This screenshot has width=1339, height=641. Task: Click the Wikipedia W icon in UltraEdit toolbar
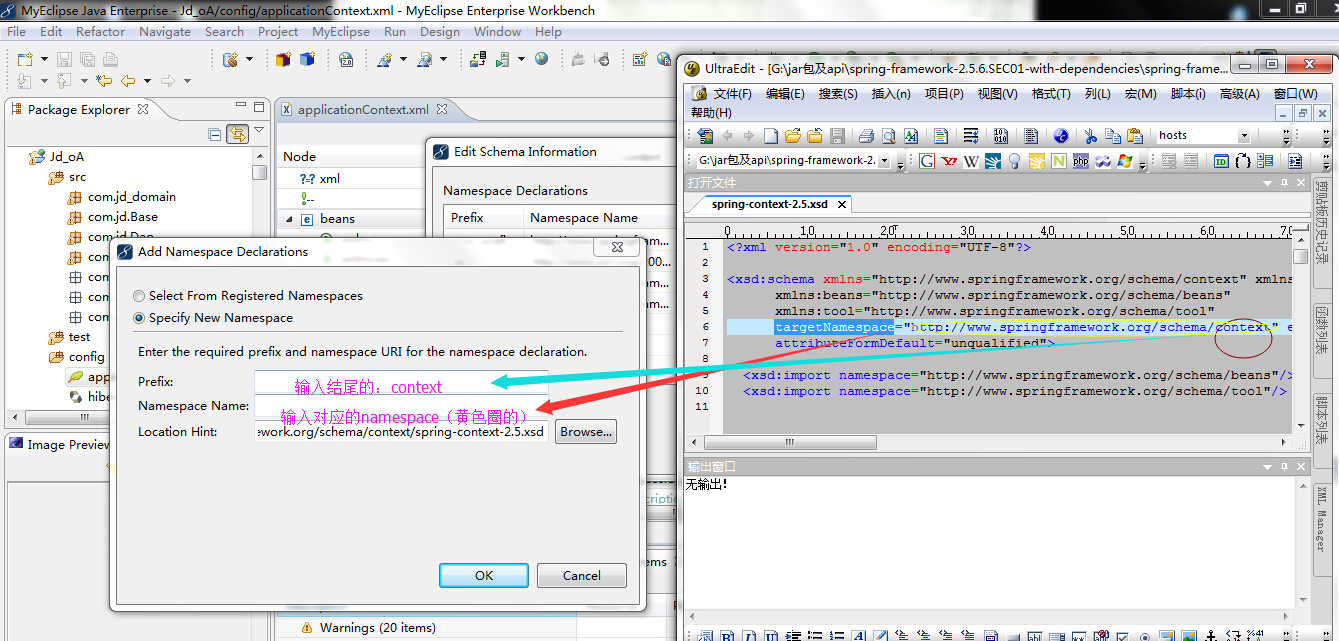pos(971,161)
